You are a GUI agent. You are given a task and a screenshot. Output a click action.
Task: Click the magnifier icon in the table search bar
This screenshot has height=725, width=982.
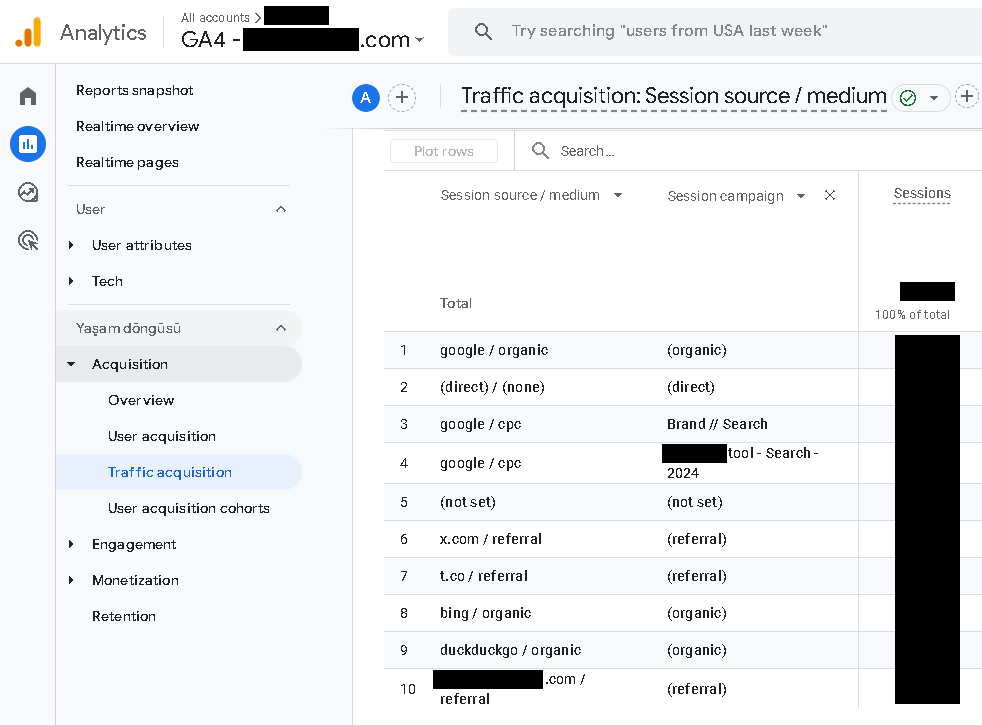coord(540,151)
